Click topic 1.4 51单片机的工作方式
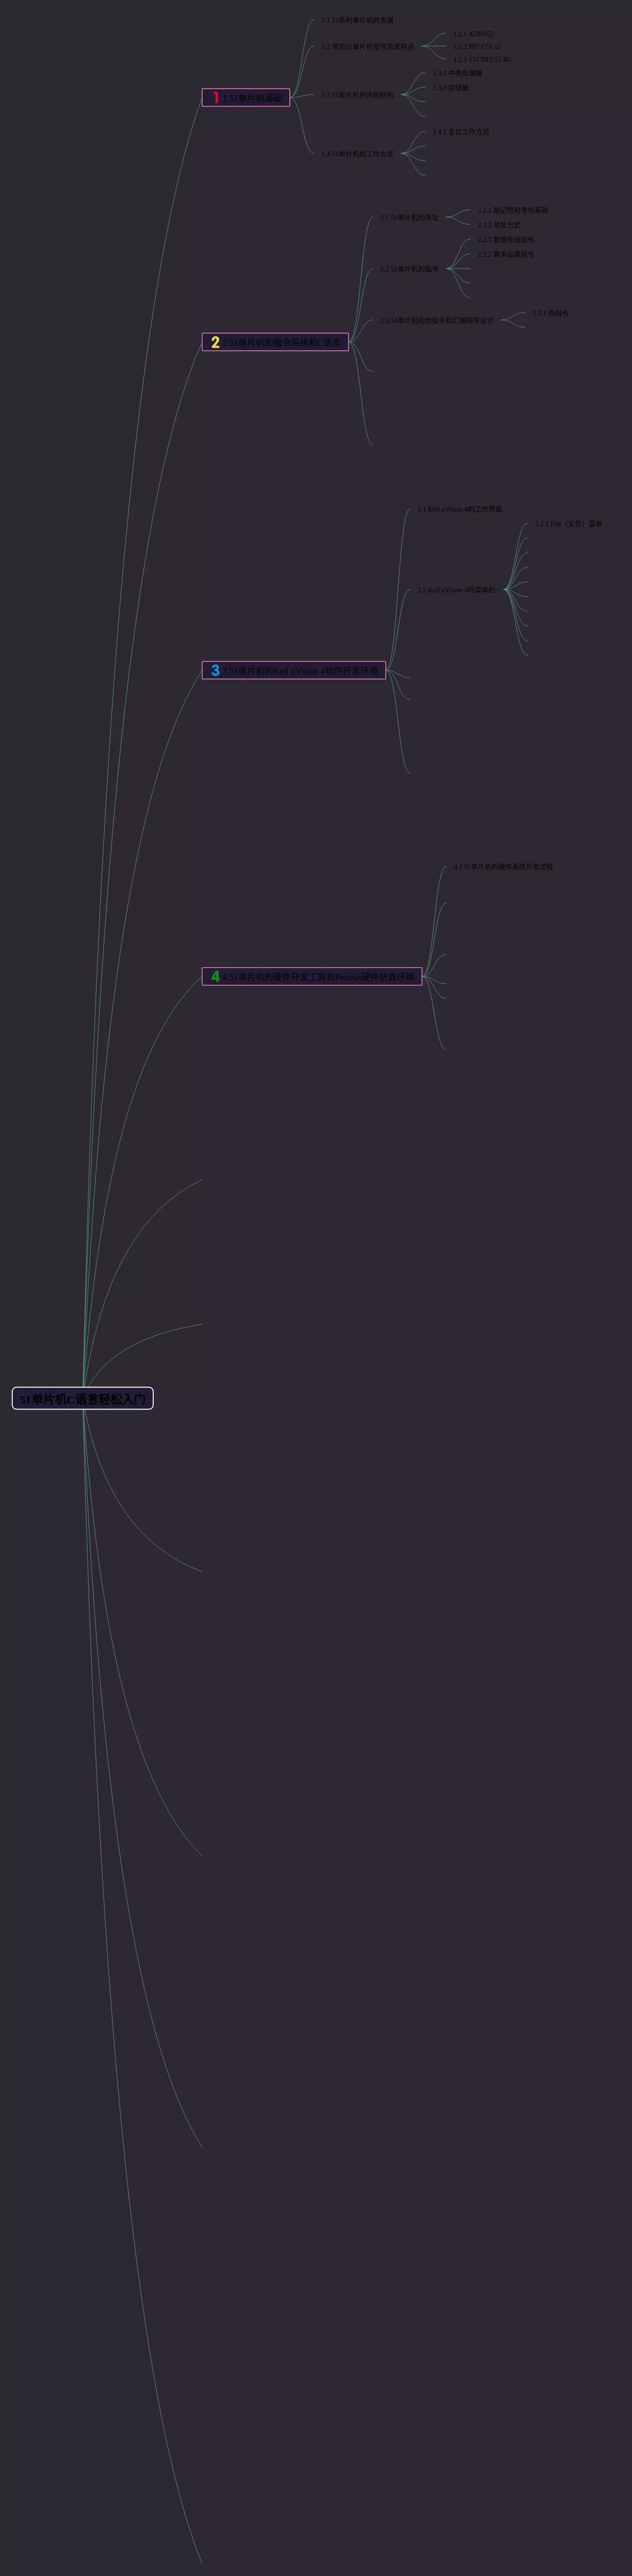The height and width of the screenshot is (2576, 632). click(x=357, y=154)
